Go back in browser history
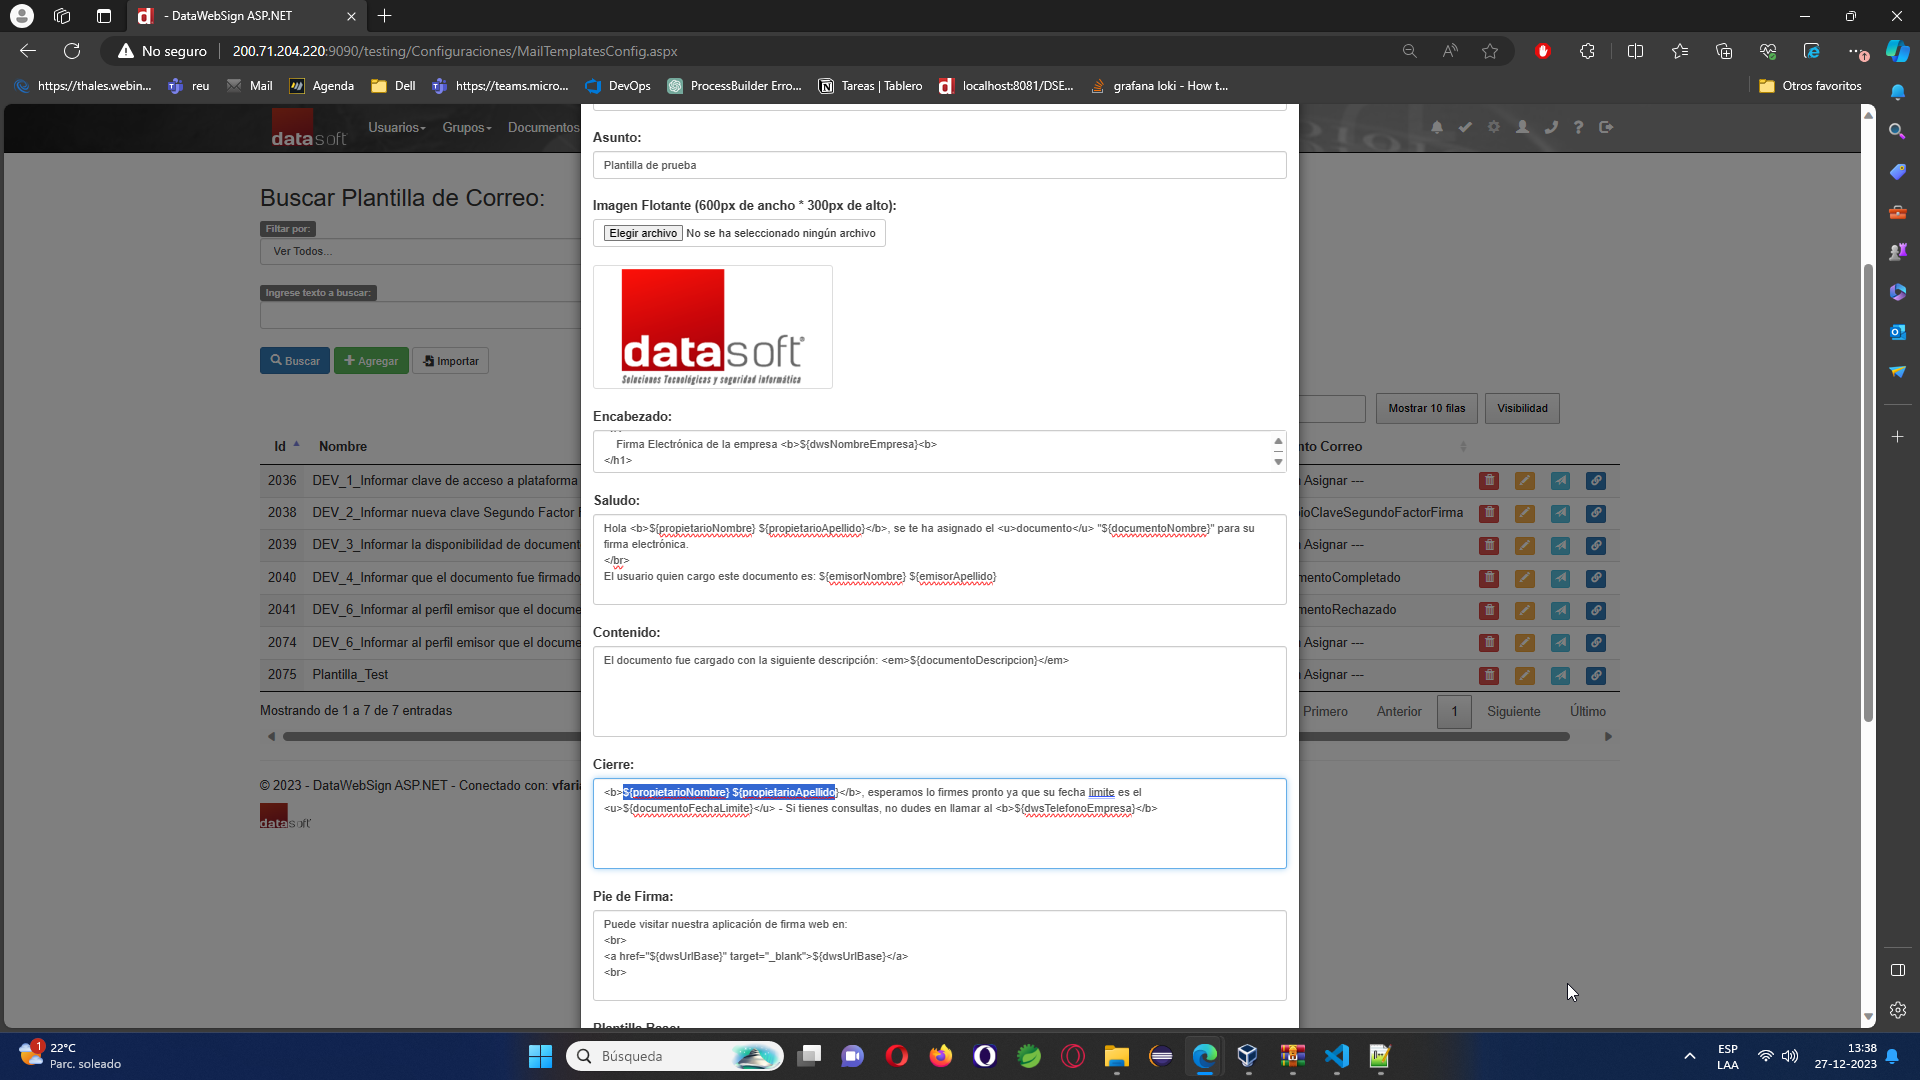Viewport: 1920px width, 1080px height. 28,51
